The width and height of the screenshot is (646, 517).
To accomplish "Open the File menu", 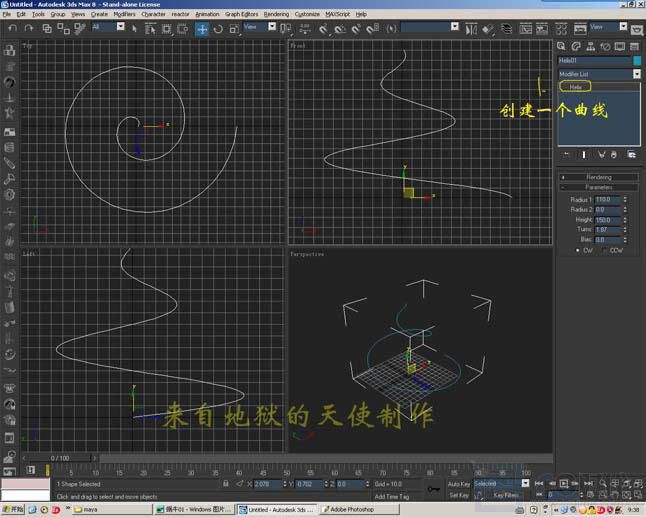I will click(x=7, y=14).
